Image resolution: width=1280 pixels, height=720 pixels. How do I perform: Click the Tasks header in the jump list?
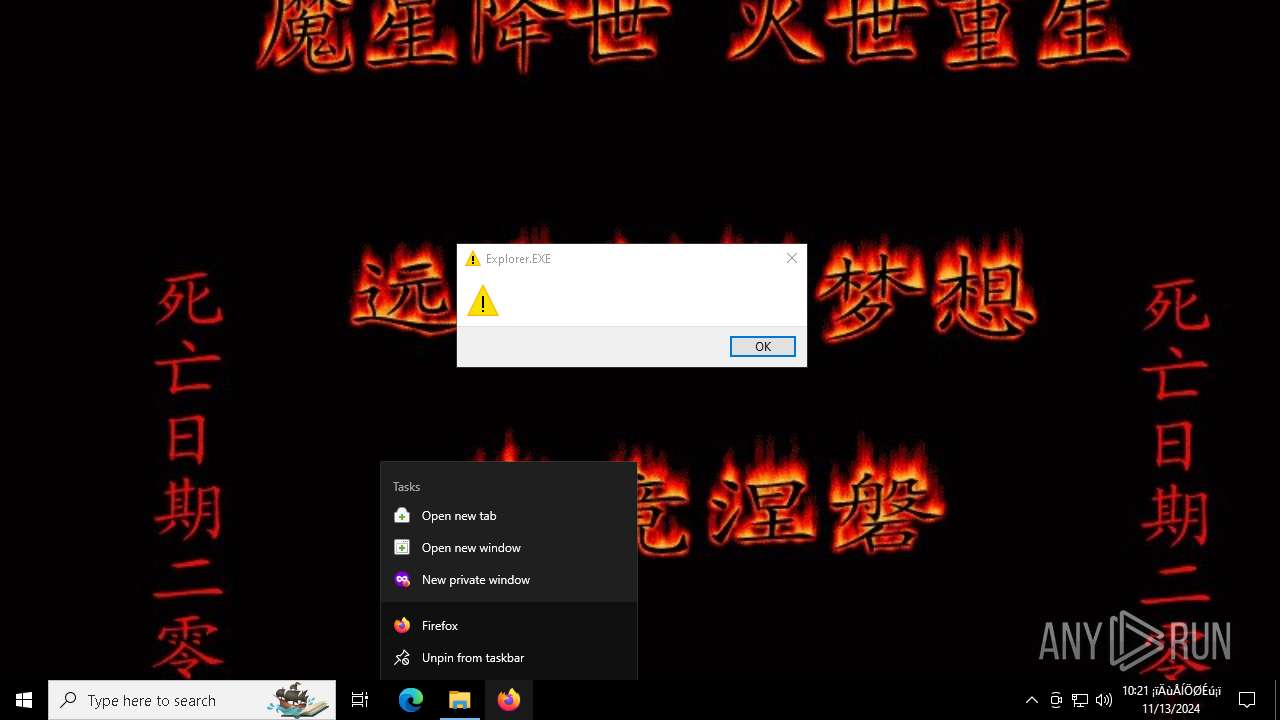coord(406,487)
